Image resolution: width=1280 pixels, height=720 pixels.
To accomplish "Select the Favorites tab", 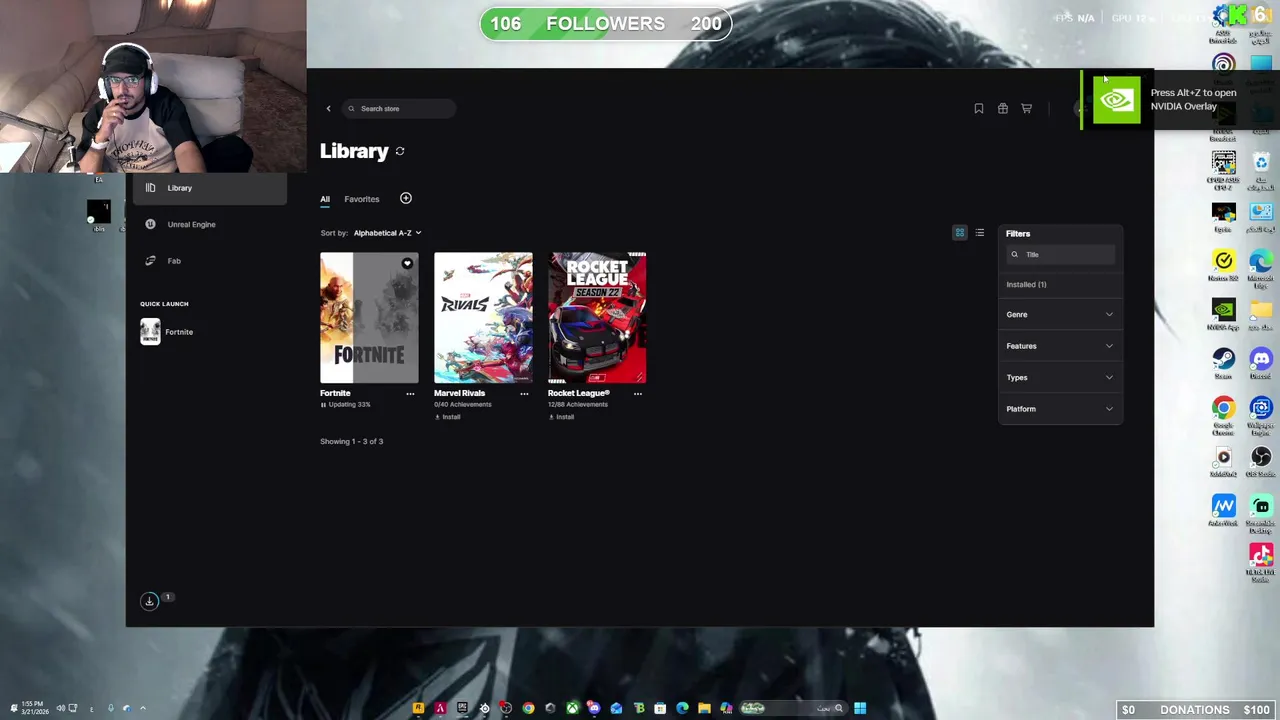I will pyautogui.click(x=362, y=199).
